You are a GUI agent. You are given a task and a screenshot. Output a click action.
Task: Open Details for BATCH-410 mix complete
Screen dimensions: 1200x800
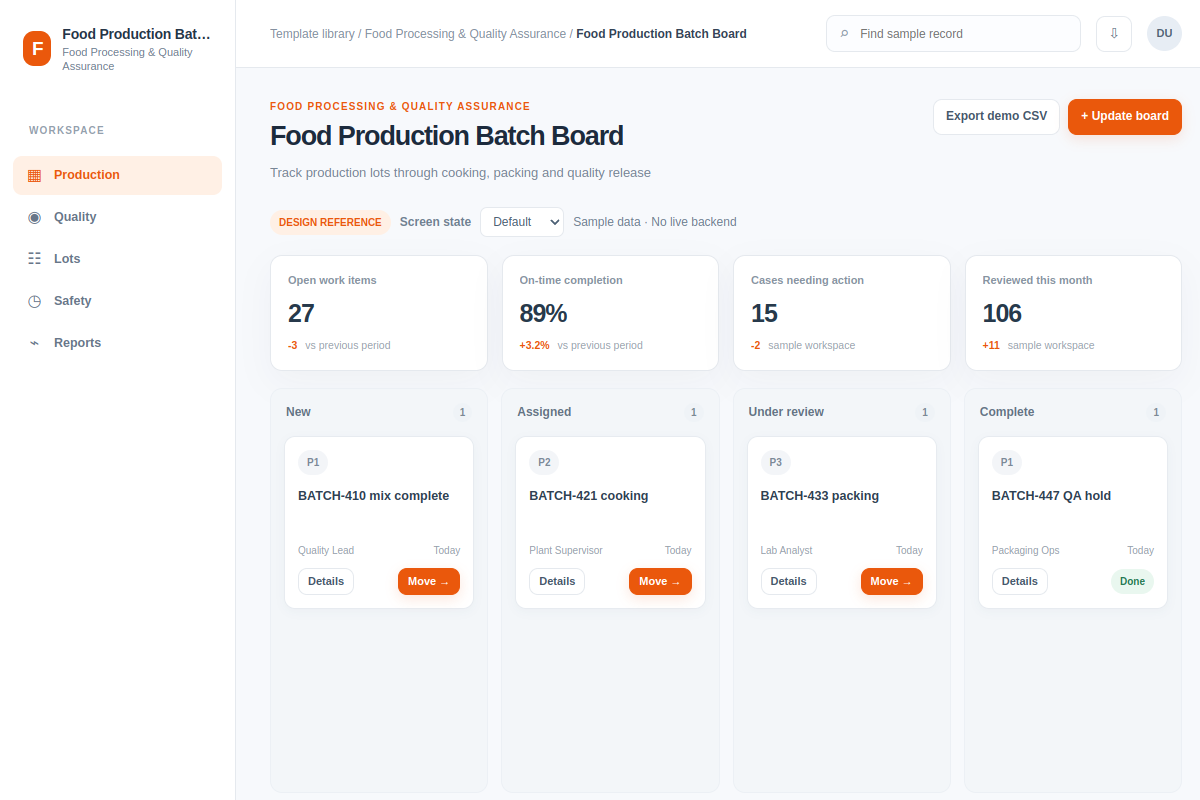coord(326,581)
